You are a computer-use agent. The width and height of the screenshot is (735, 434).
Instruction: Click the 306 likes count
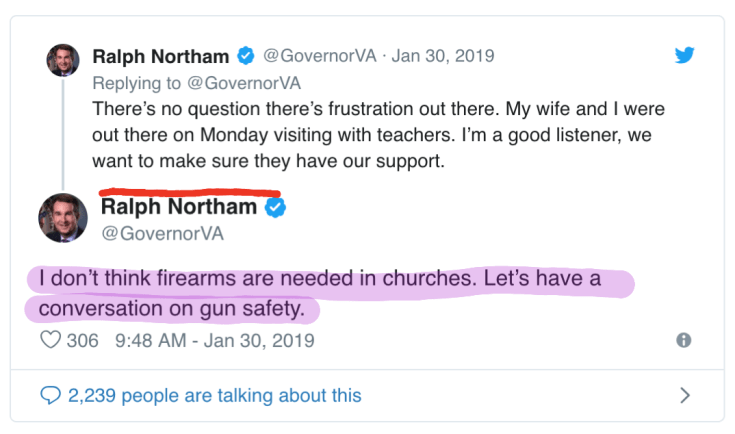82,341
